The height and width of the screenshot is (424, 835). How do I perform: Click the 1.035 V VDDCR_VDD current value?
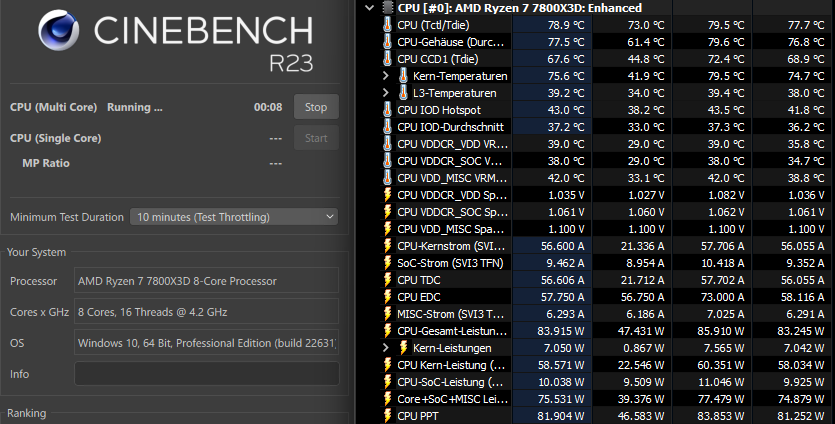(566, 195)
